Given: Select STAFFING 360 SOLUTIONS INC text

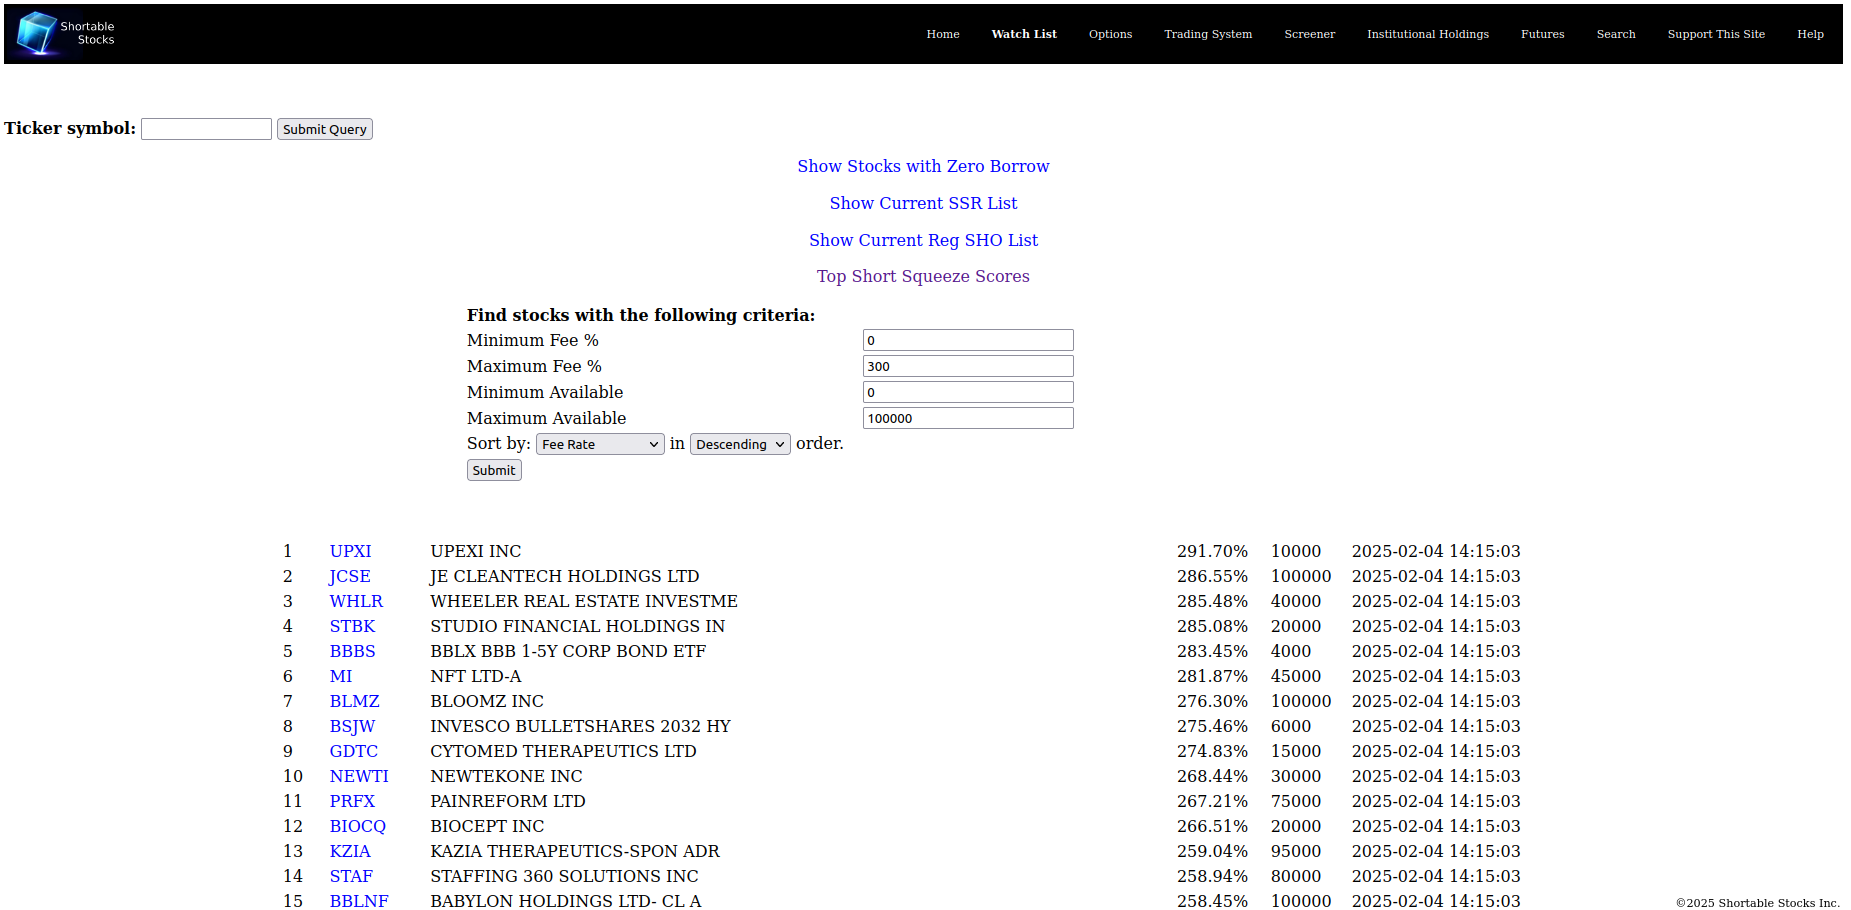Looking at the screenshot, I should (x=564, y=876).
